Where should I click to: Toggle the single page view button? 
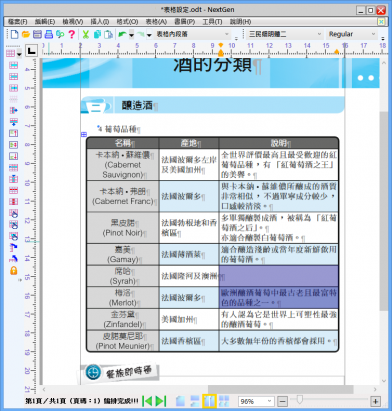[180, 401]
